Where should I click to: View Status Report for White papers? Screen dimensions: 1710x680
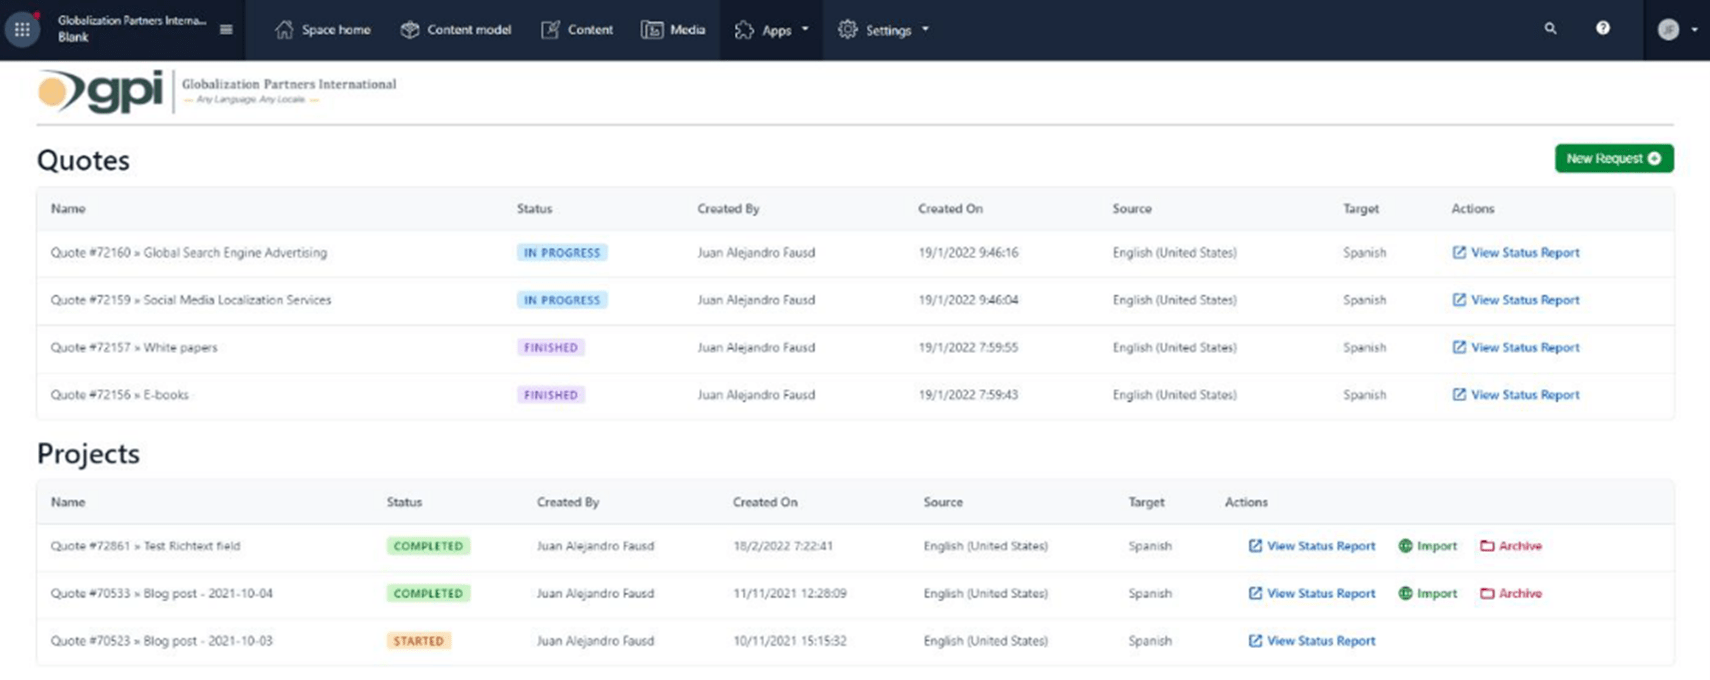[x=1516, y=347]
